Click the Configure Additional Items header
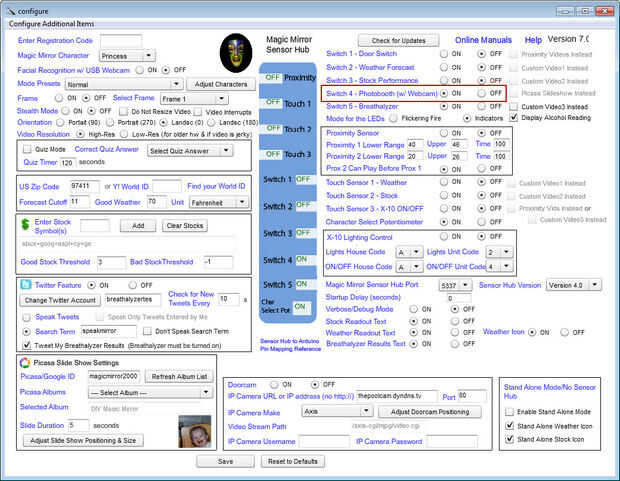Viewport: 620px width, 481px height. (51, 24)
